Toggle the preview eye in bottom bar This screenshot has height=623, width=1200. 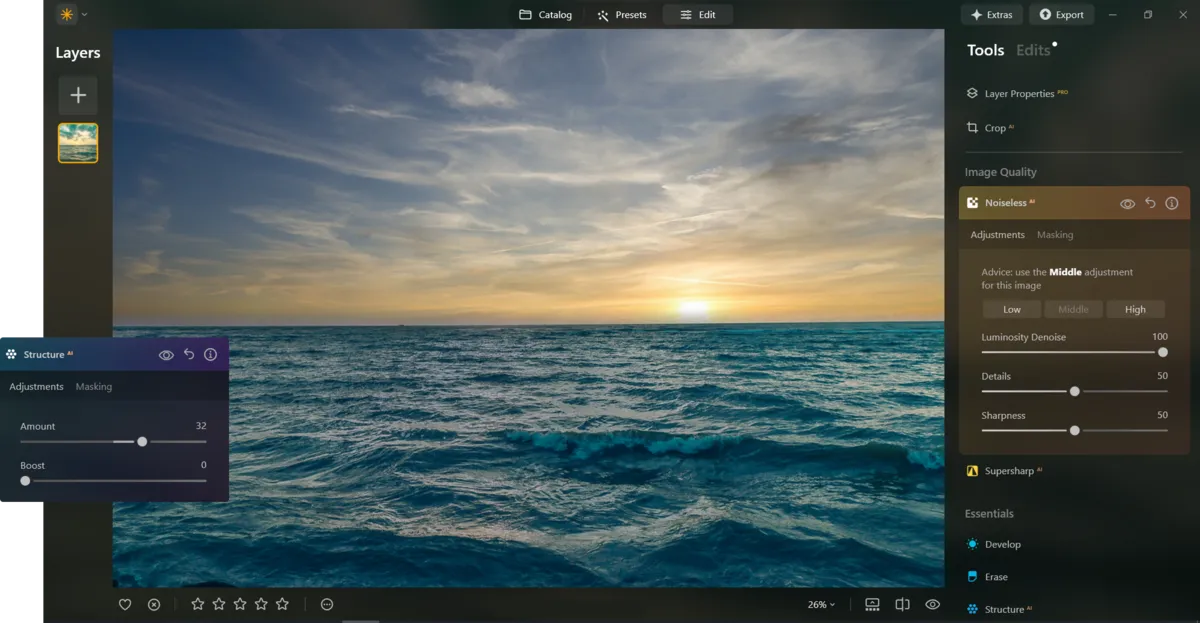click(x=933, y=604)
